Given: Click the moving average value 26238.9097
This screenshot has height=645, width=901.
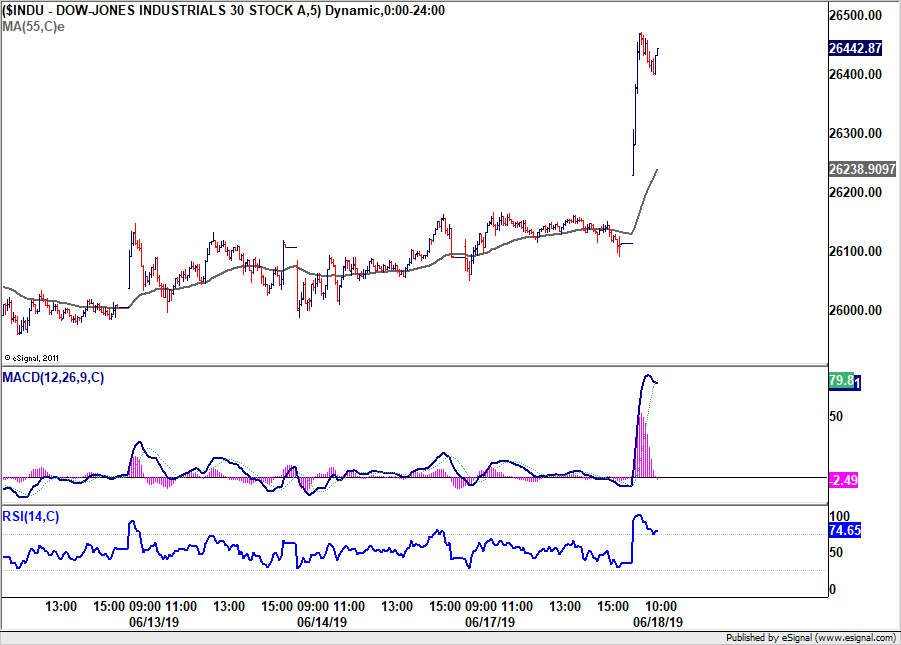Looking at the screenshot, I should [862, 169].
